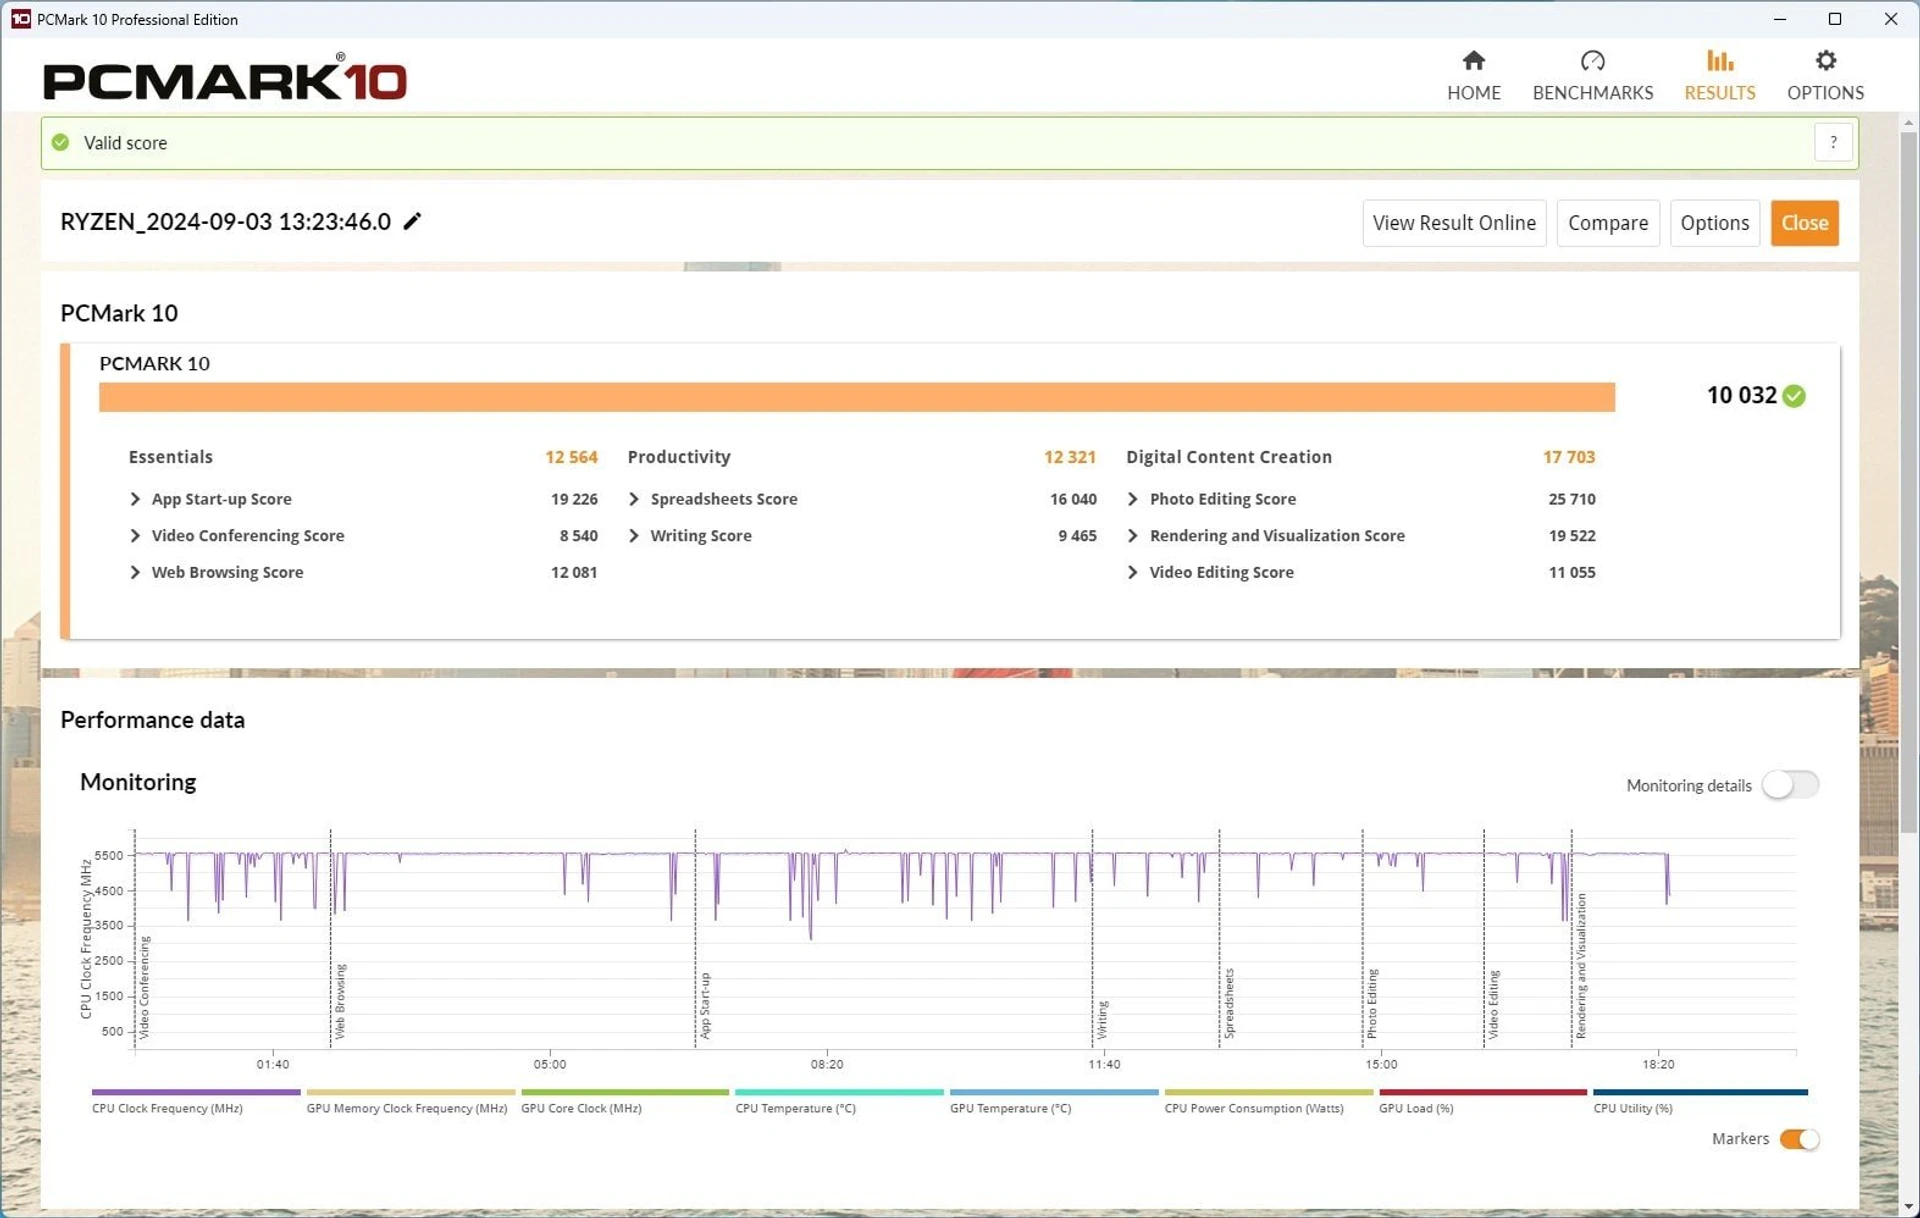Maximize the PCMark 10 window
Viewport: 1920px width, 1218px height.
[x=1835, y=19]
